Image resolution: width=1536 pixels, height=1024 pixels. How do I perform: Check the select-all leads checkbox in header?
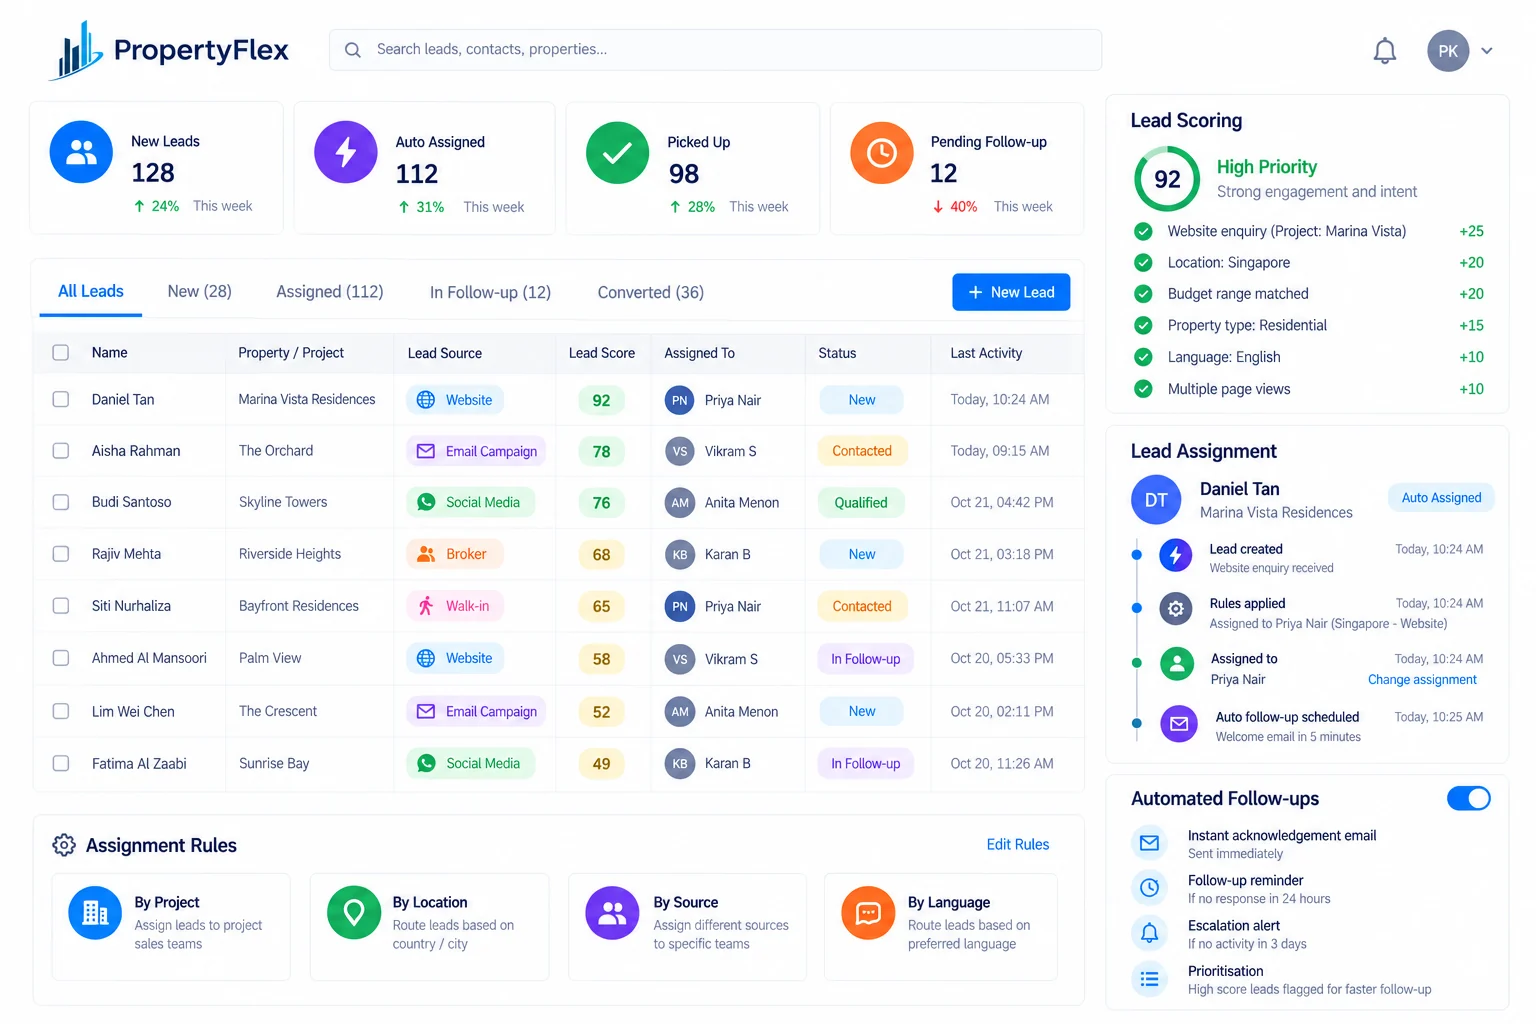[x=61, y=353]
